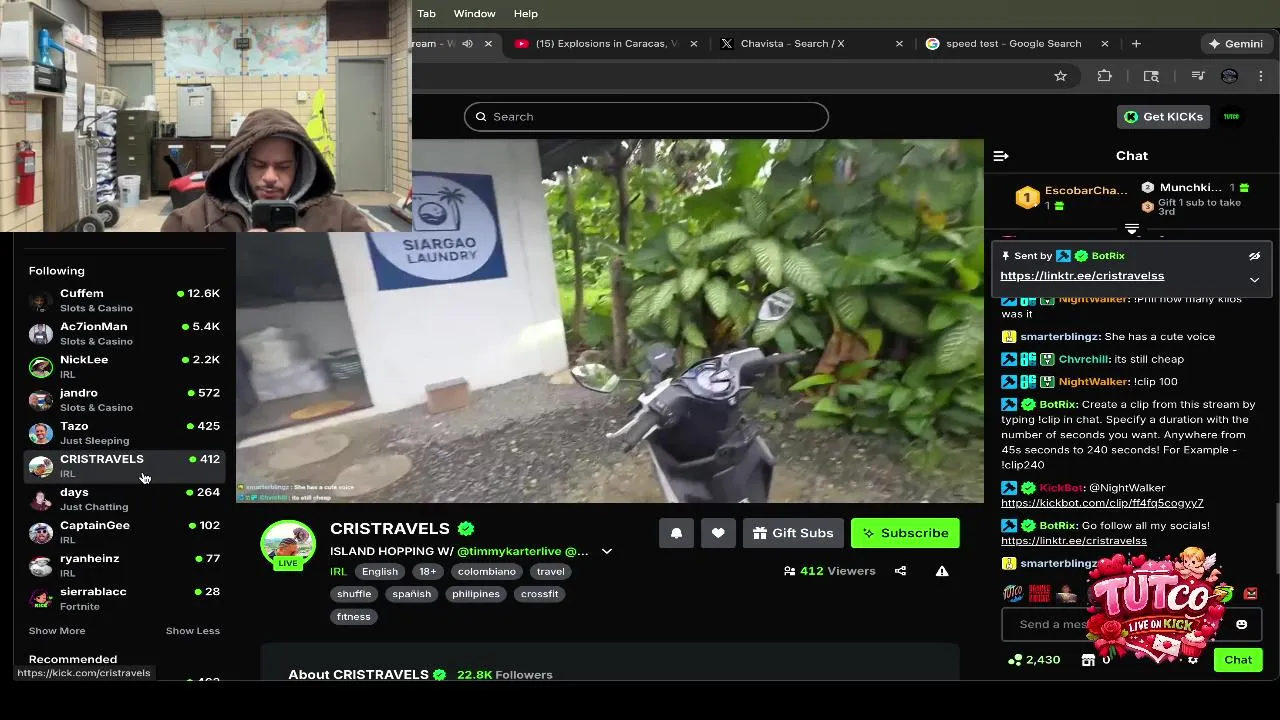Screen dimensions: 1280x720
Task: Open a new browser tab
Action: (x=1136, y=44)
